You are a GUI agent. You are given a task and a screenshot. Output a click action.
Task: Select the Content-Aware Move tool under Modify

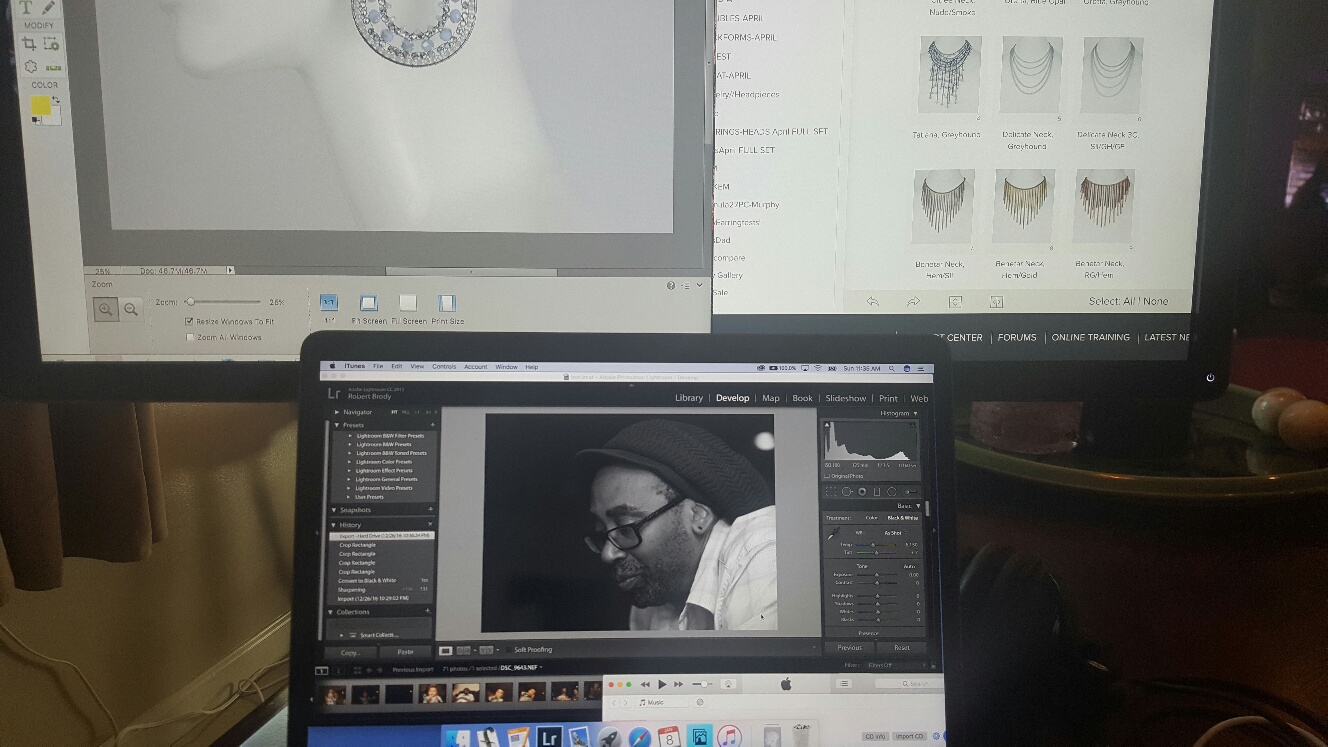coord(30,66)
